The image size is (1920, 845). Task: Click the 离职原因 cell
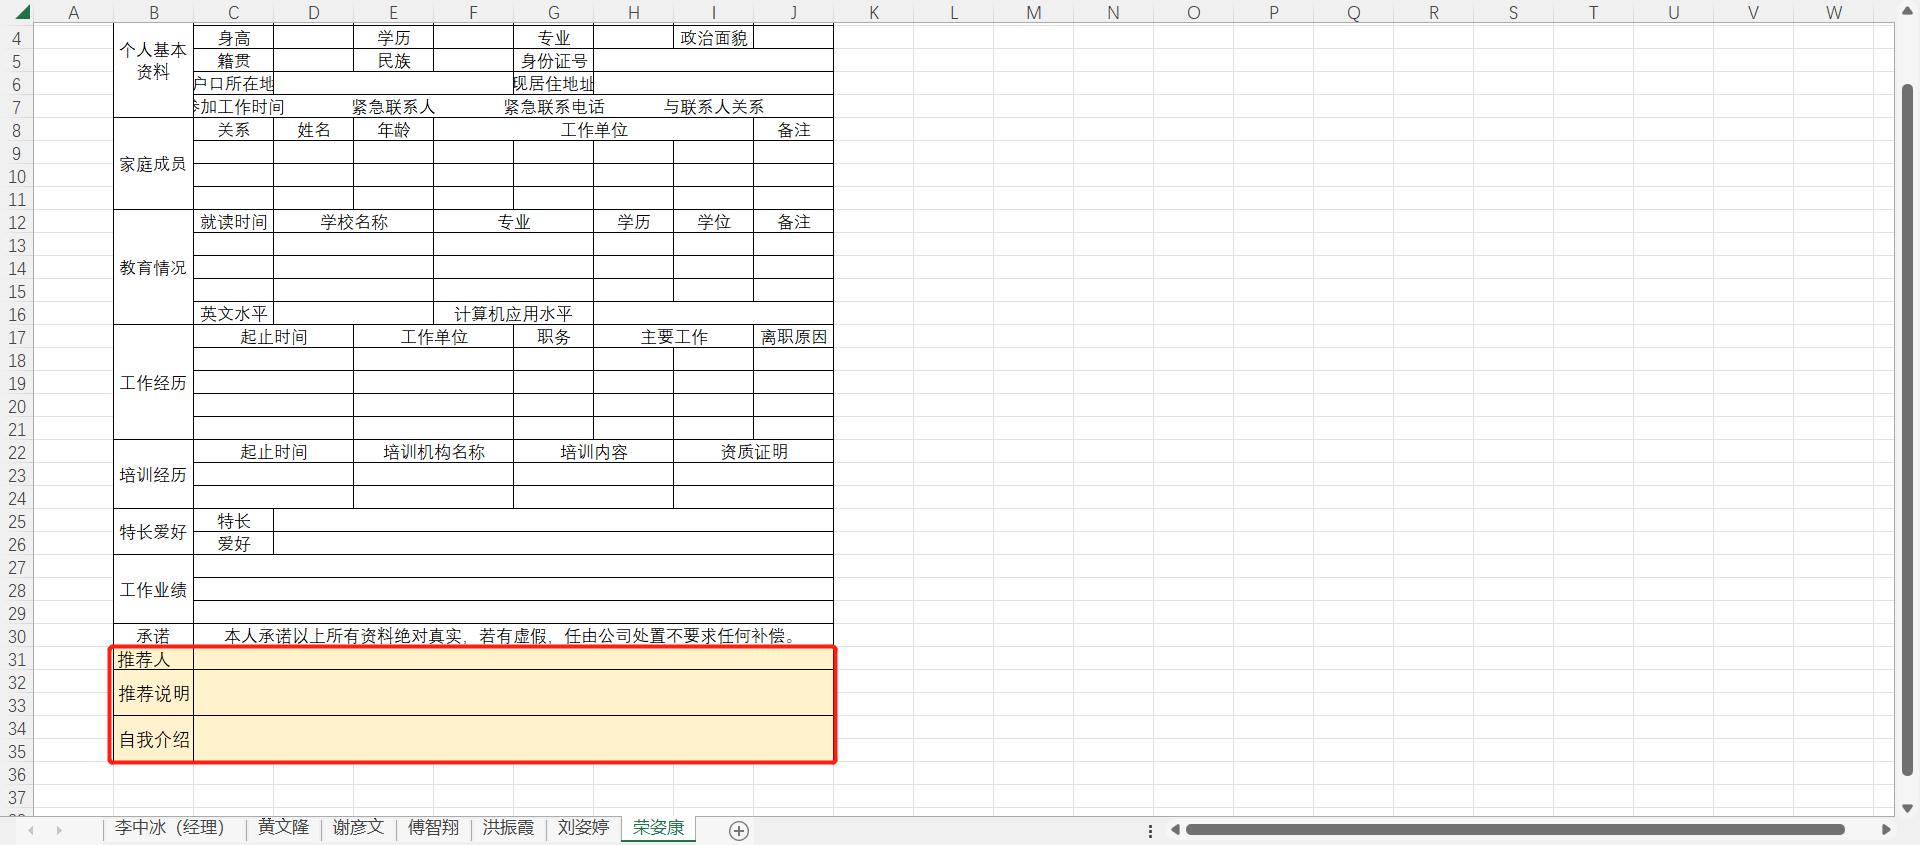point(793,337)
